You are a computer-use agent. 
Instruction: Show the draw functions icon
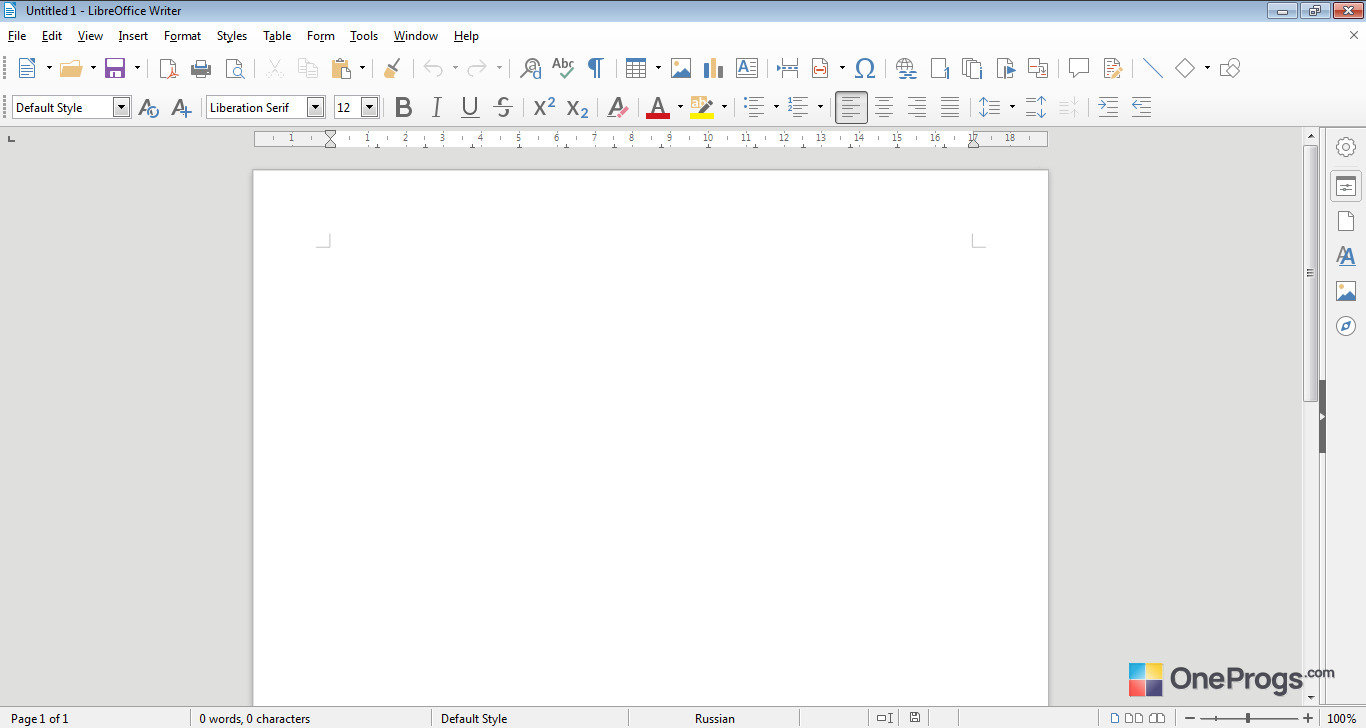click(x=1230, y=68)
